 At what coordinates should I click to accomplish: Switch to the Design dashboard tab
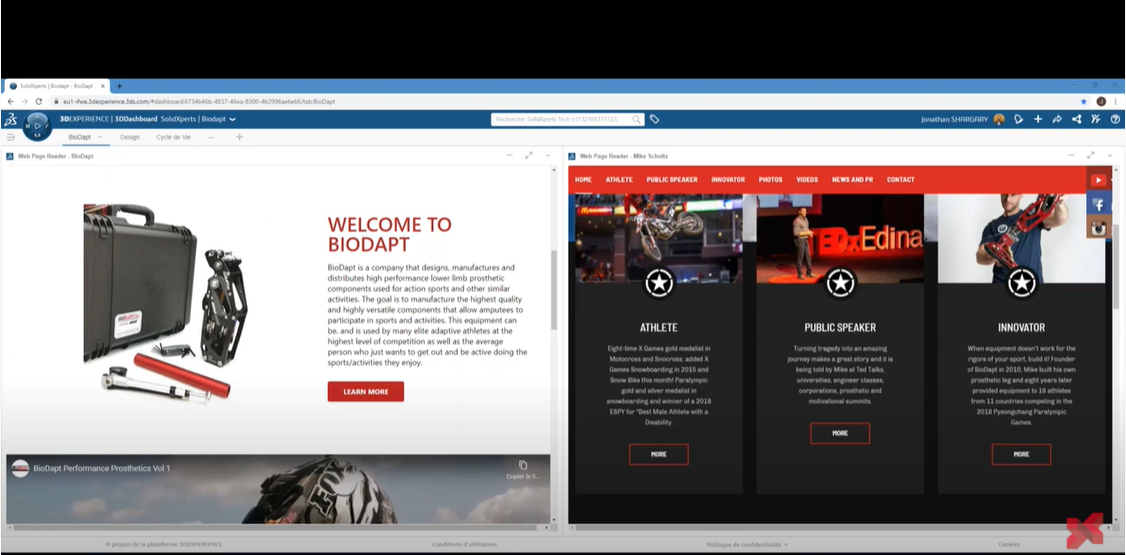pos(130,136)
